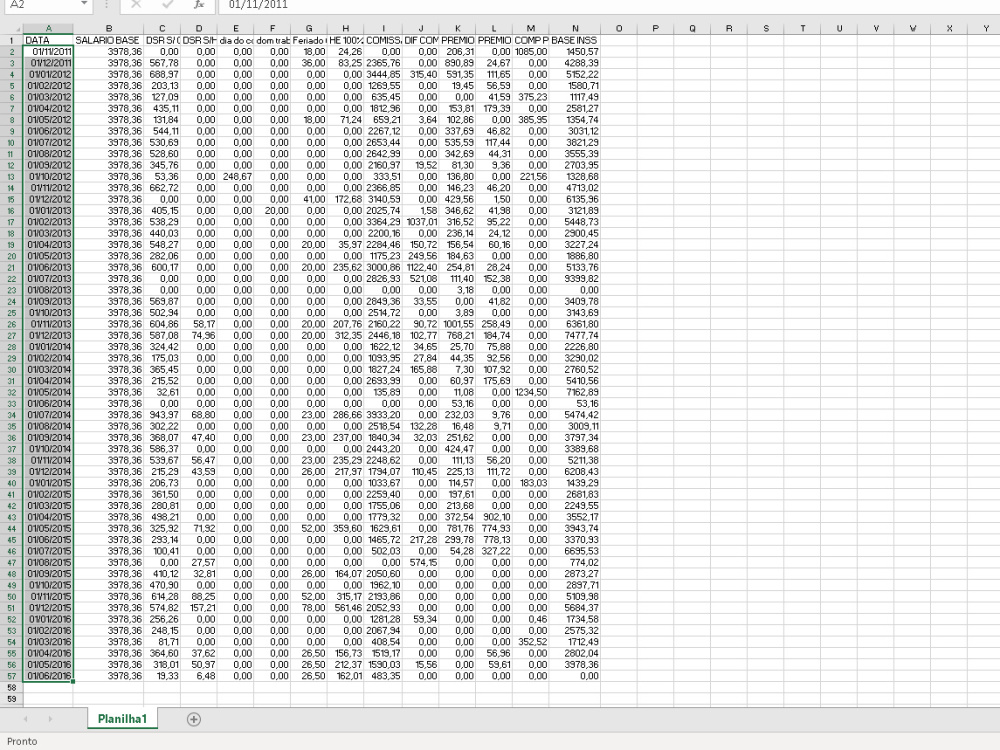The width and height of the screenshot is (1000, 750).
Task: Click the Feriado header cell
Action: [309, 40]
